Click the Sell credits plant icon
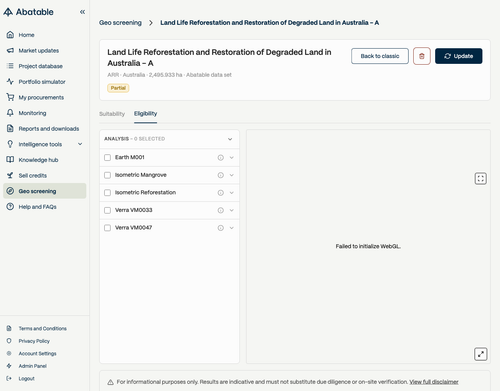500x391 pixels. tap(10, 175)
